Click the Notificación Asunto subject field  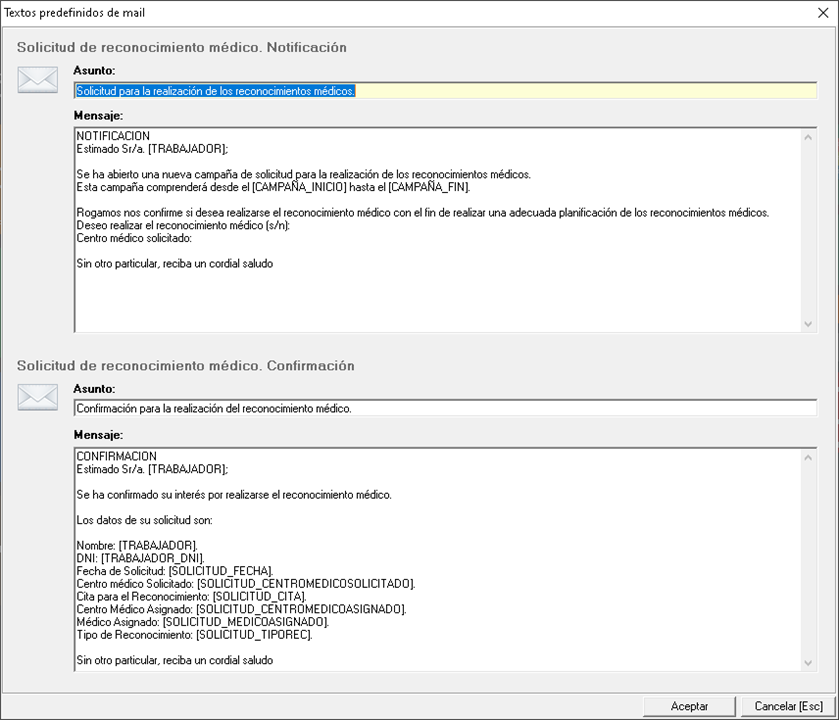coord(445,91)
